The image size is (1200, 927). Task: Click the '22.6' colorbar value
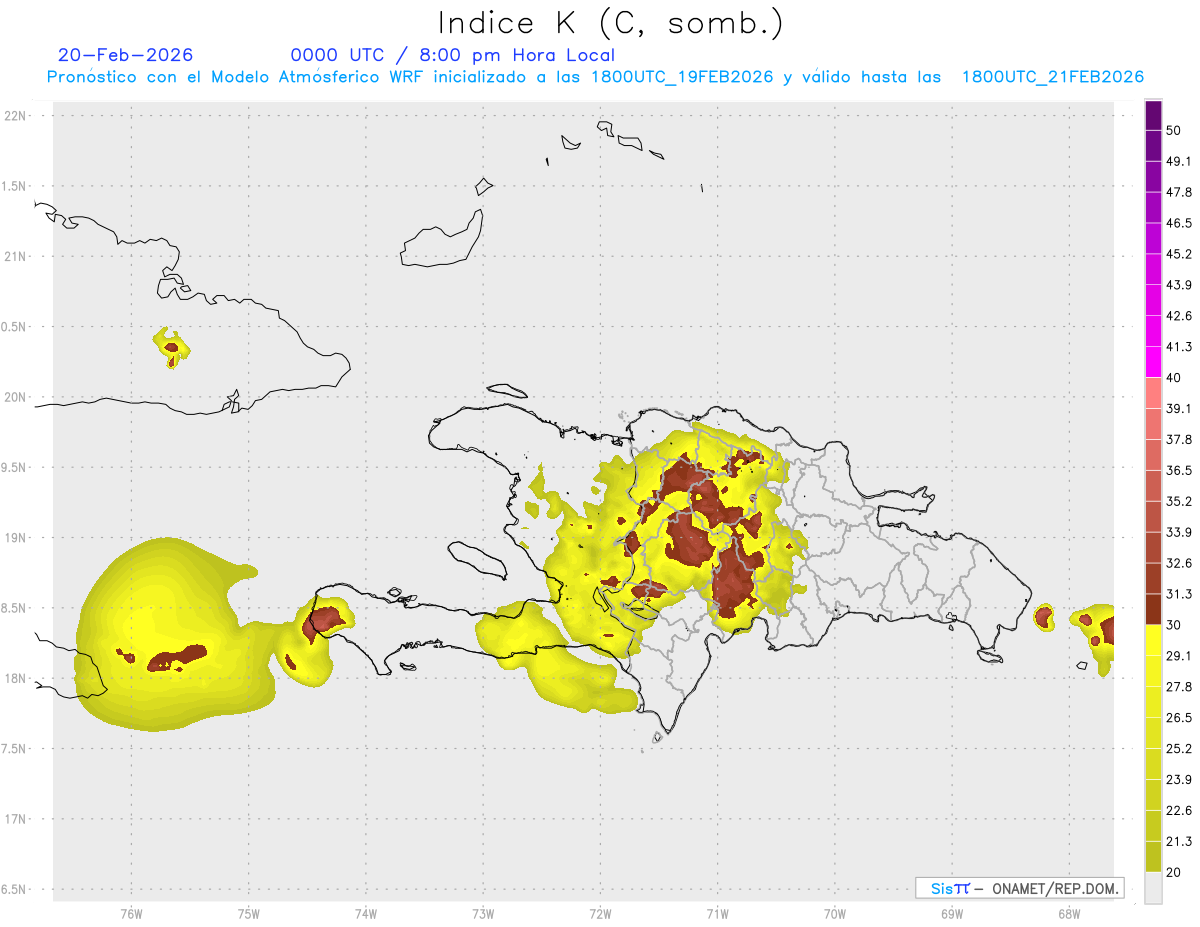pyautogui.click(x=1179, y=811)
